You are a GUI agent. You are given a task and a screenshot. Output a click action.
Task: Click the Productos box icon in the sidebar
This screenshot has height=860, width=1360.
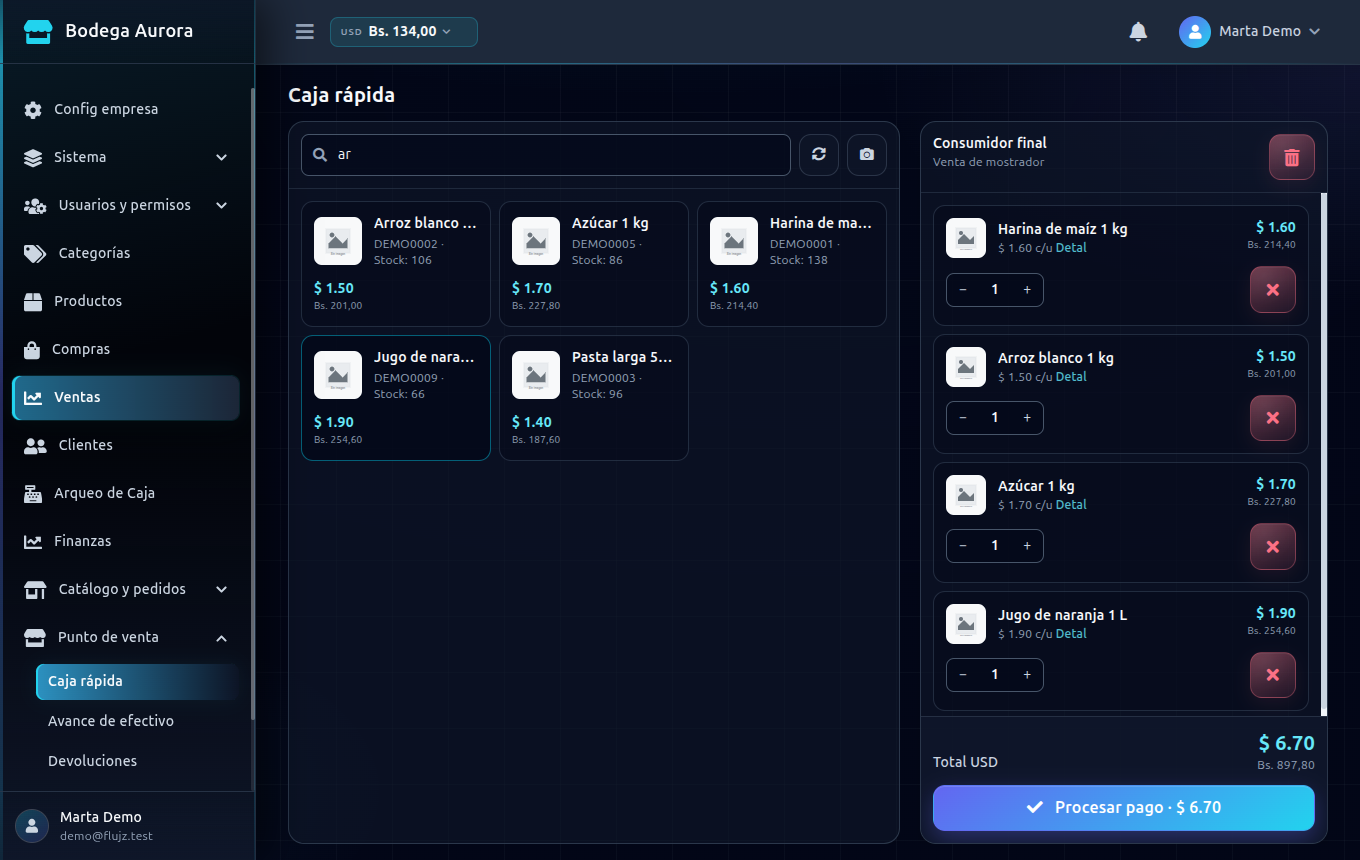(x=34, y=302)
